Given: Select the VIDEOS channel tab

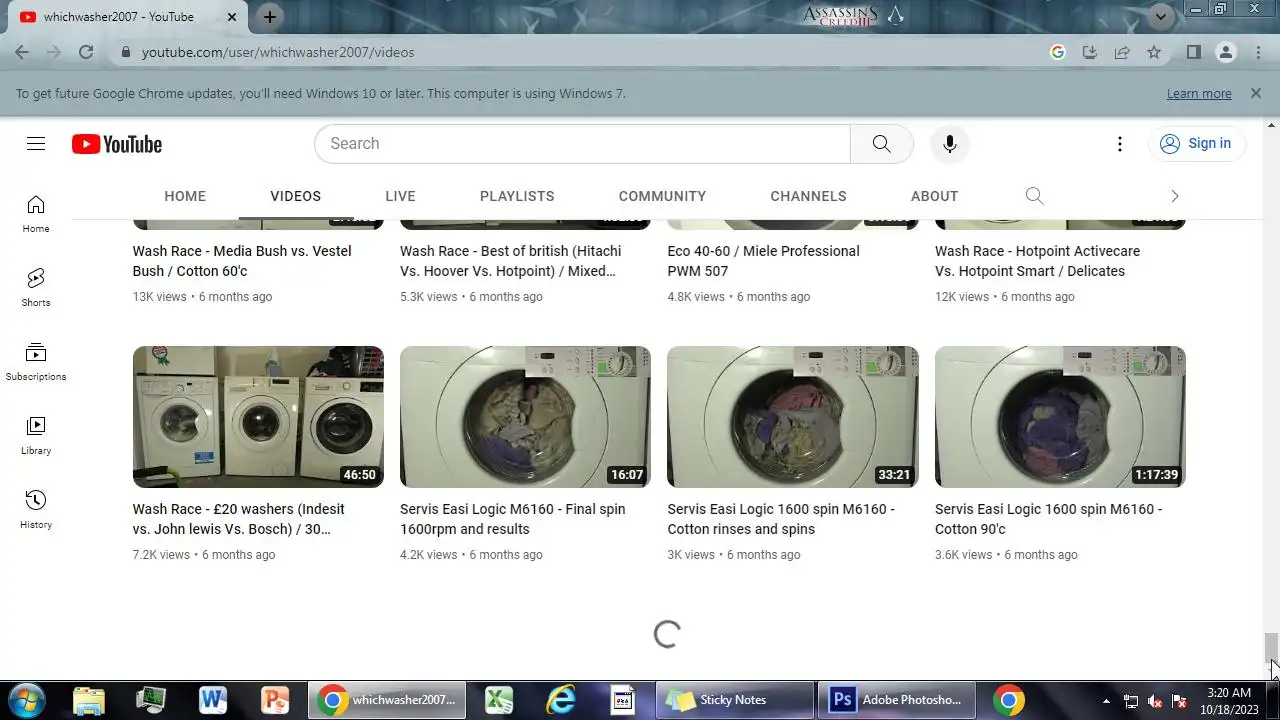Looking at the screenshot, I should point(295,196).
